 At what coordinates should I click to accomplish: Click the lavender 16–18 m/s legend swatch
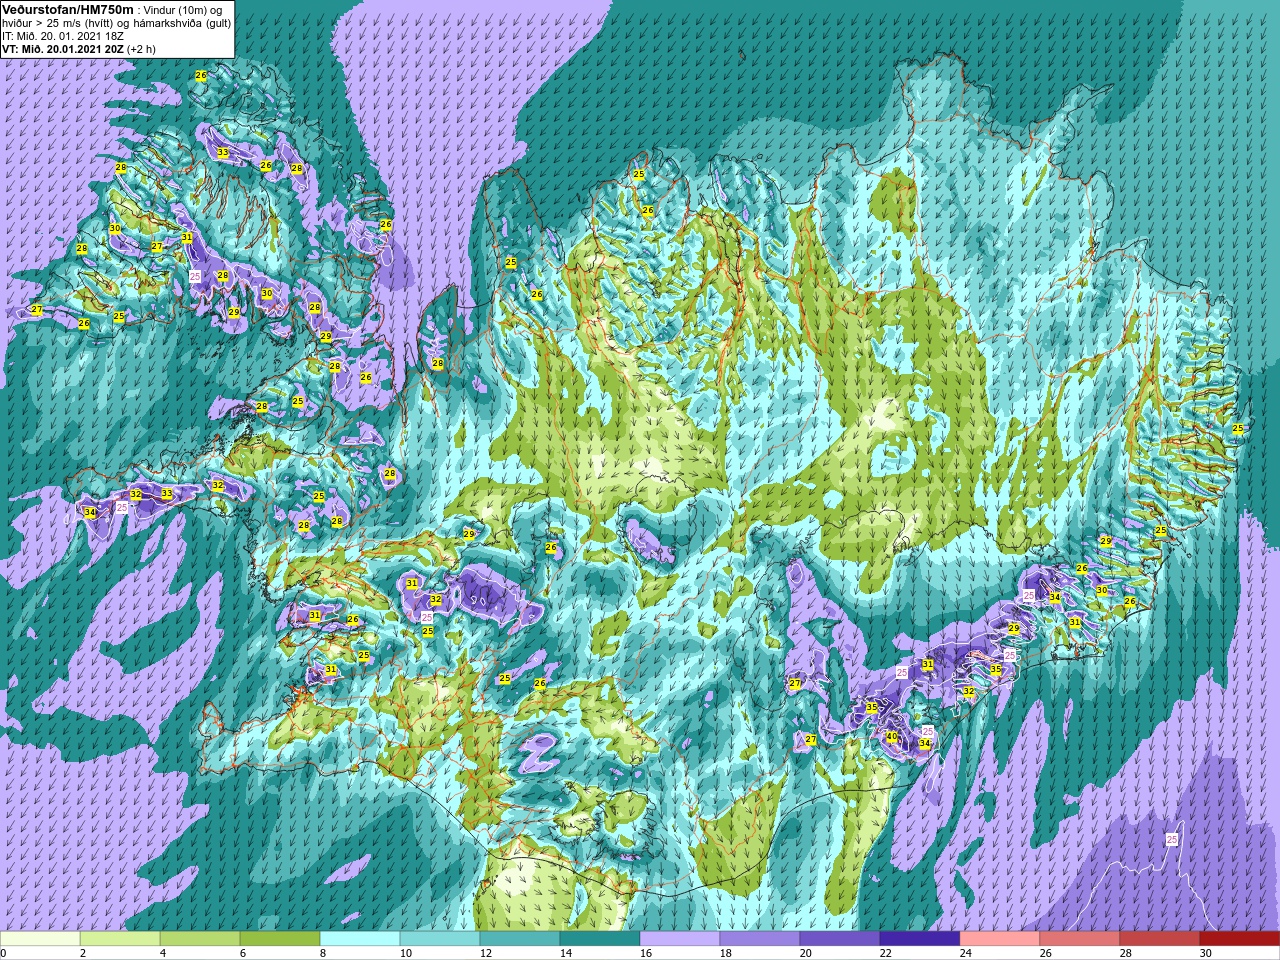pyautogui.click(x=680, y=939)
